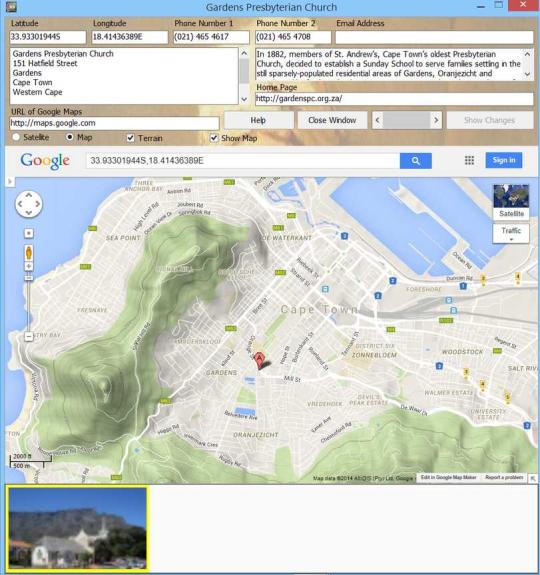Click the Google logo
This screenshot has width=540, height=575.
[x=45, y=161]
